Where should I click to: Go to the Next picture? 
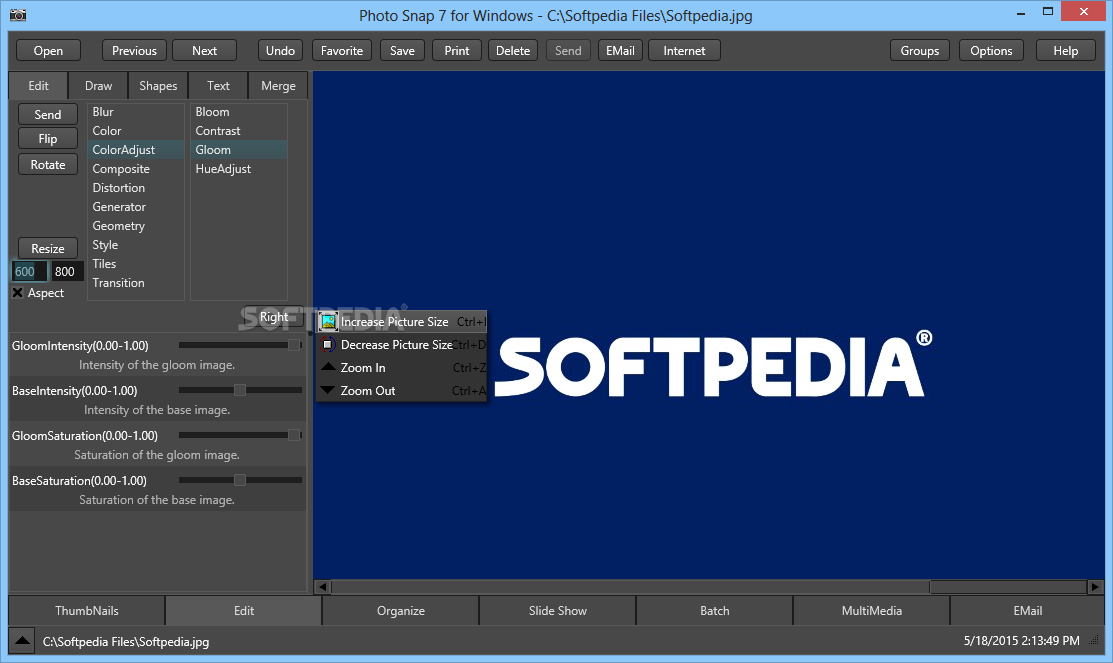point(204,50)
